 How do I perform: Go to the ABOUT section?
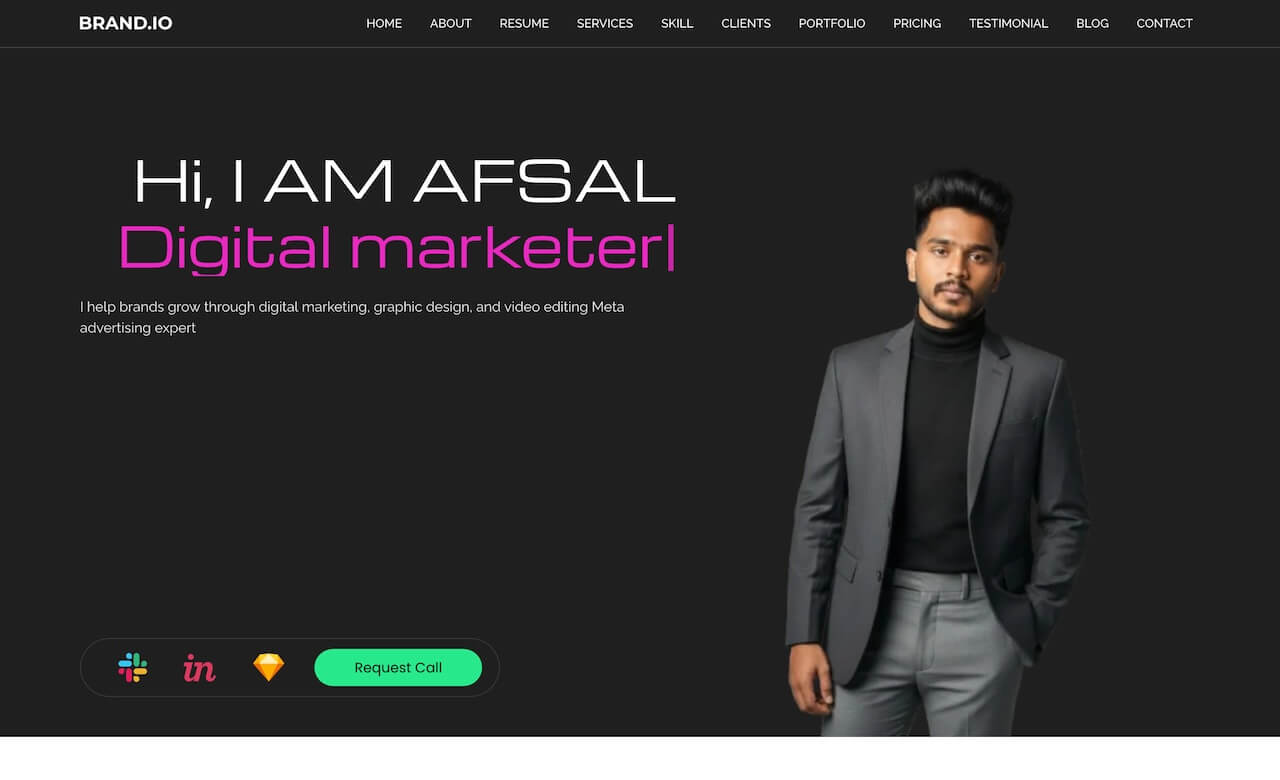point(451,23)
